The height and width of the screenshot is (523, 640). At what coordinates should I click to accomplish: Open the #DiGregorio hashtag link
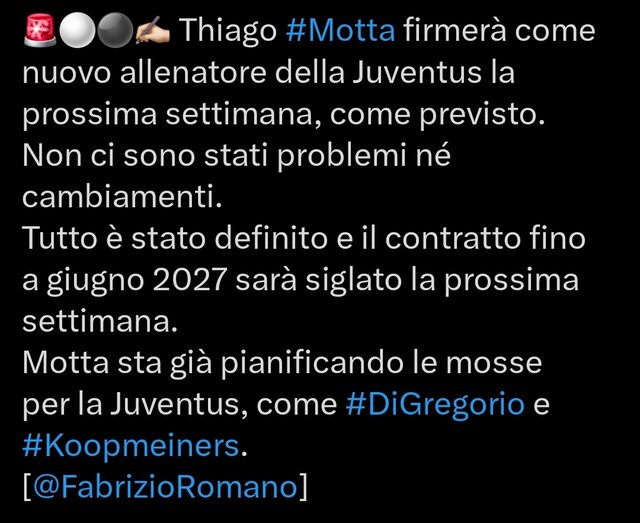tap(435, 405)
